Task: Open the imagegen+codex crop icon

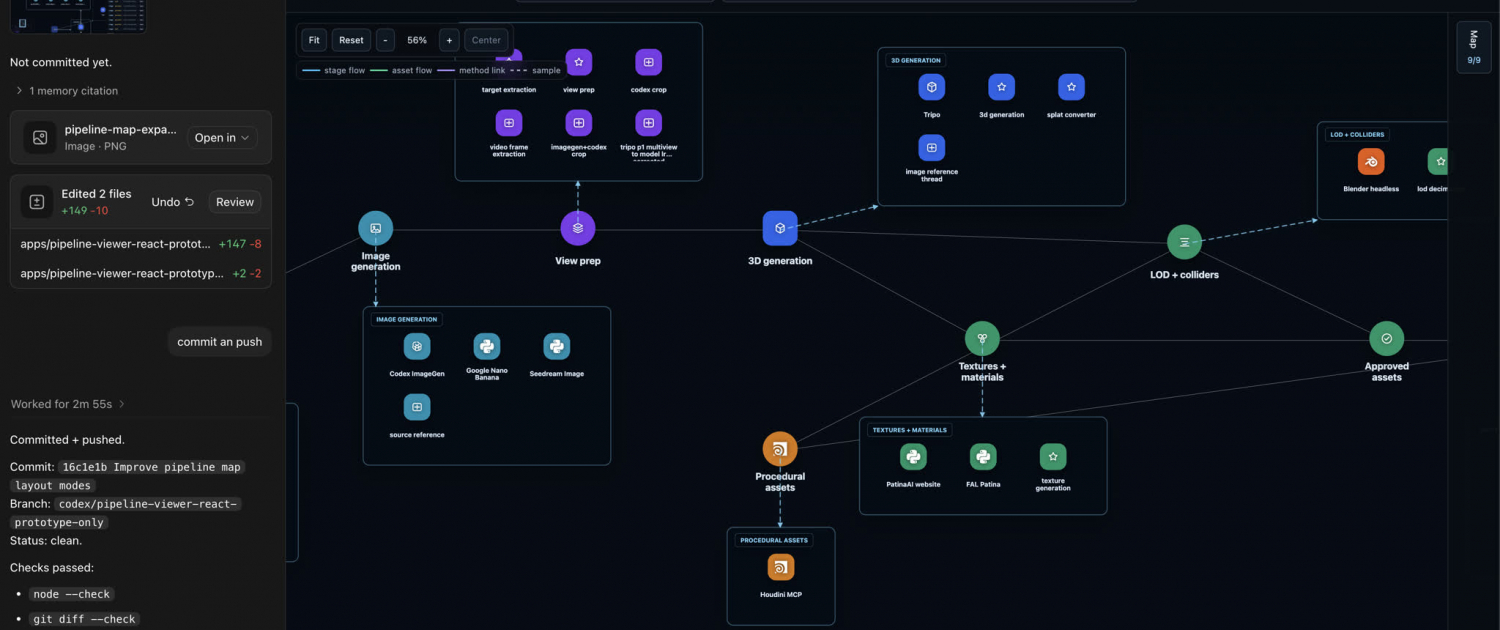Action: [x=579, y=123]
